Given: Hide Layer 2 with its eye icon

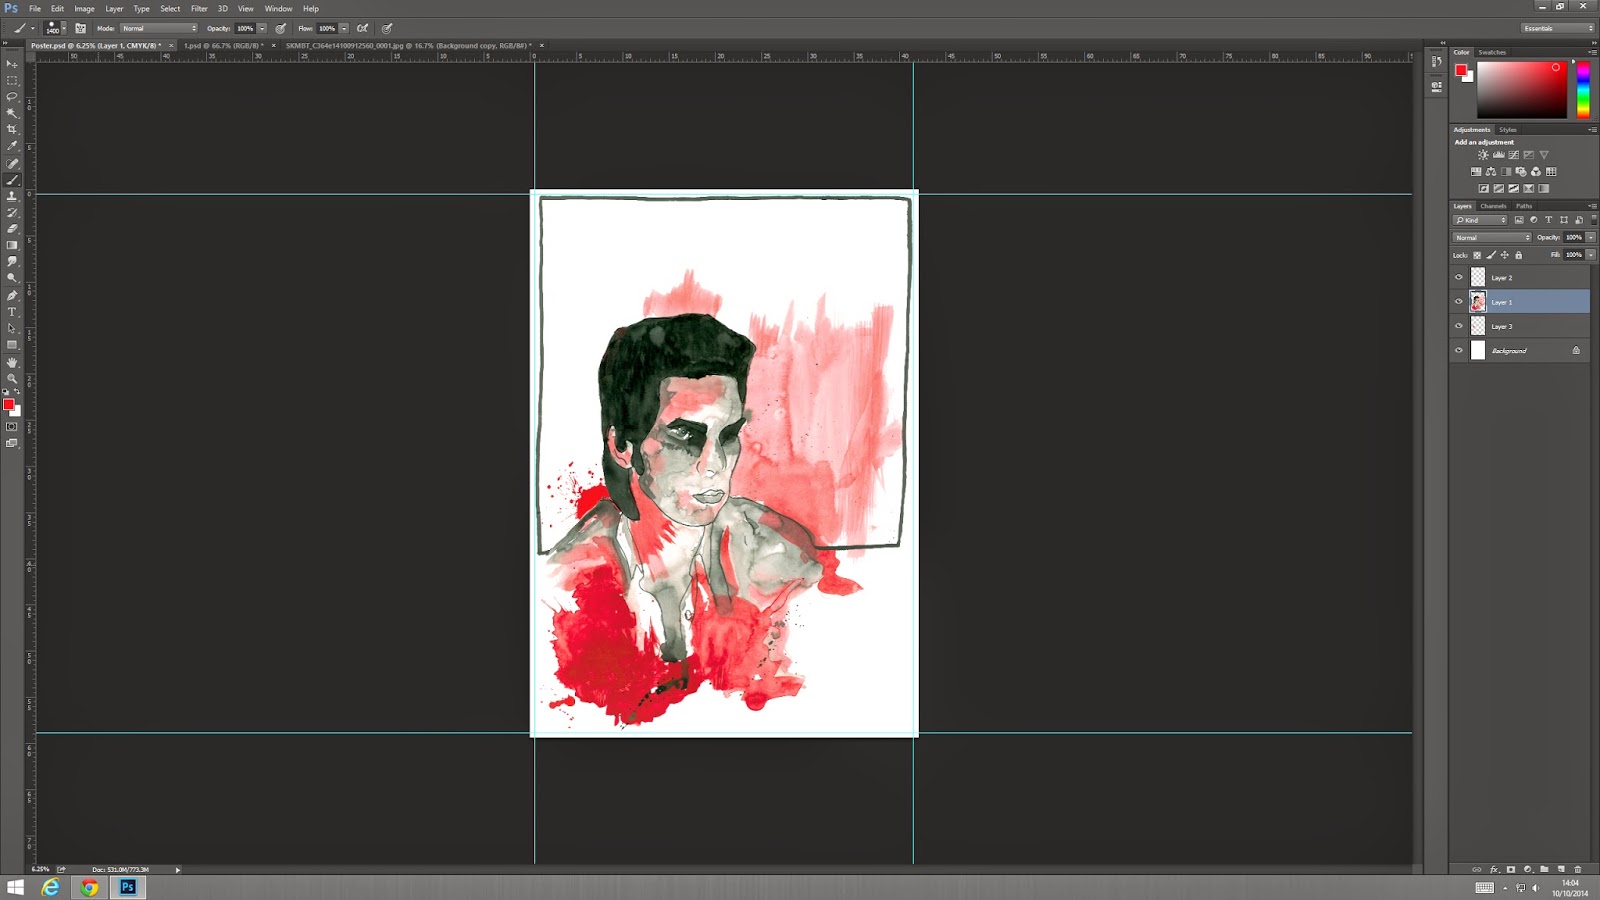Looking at the screenshot, I should tap(1458, 278).
